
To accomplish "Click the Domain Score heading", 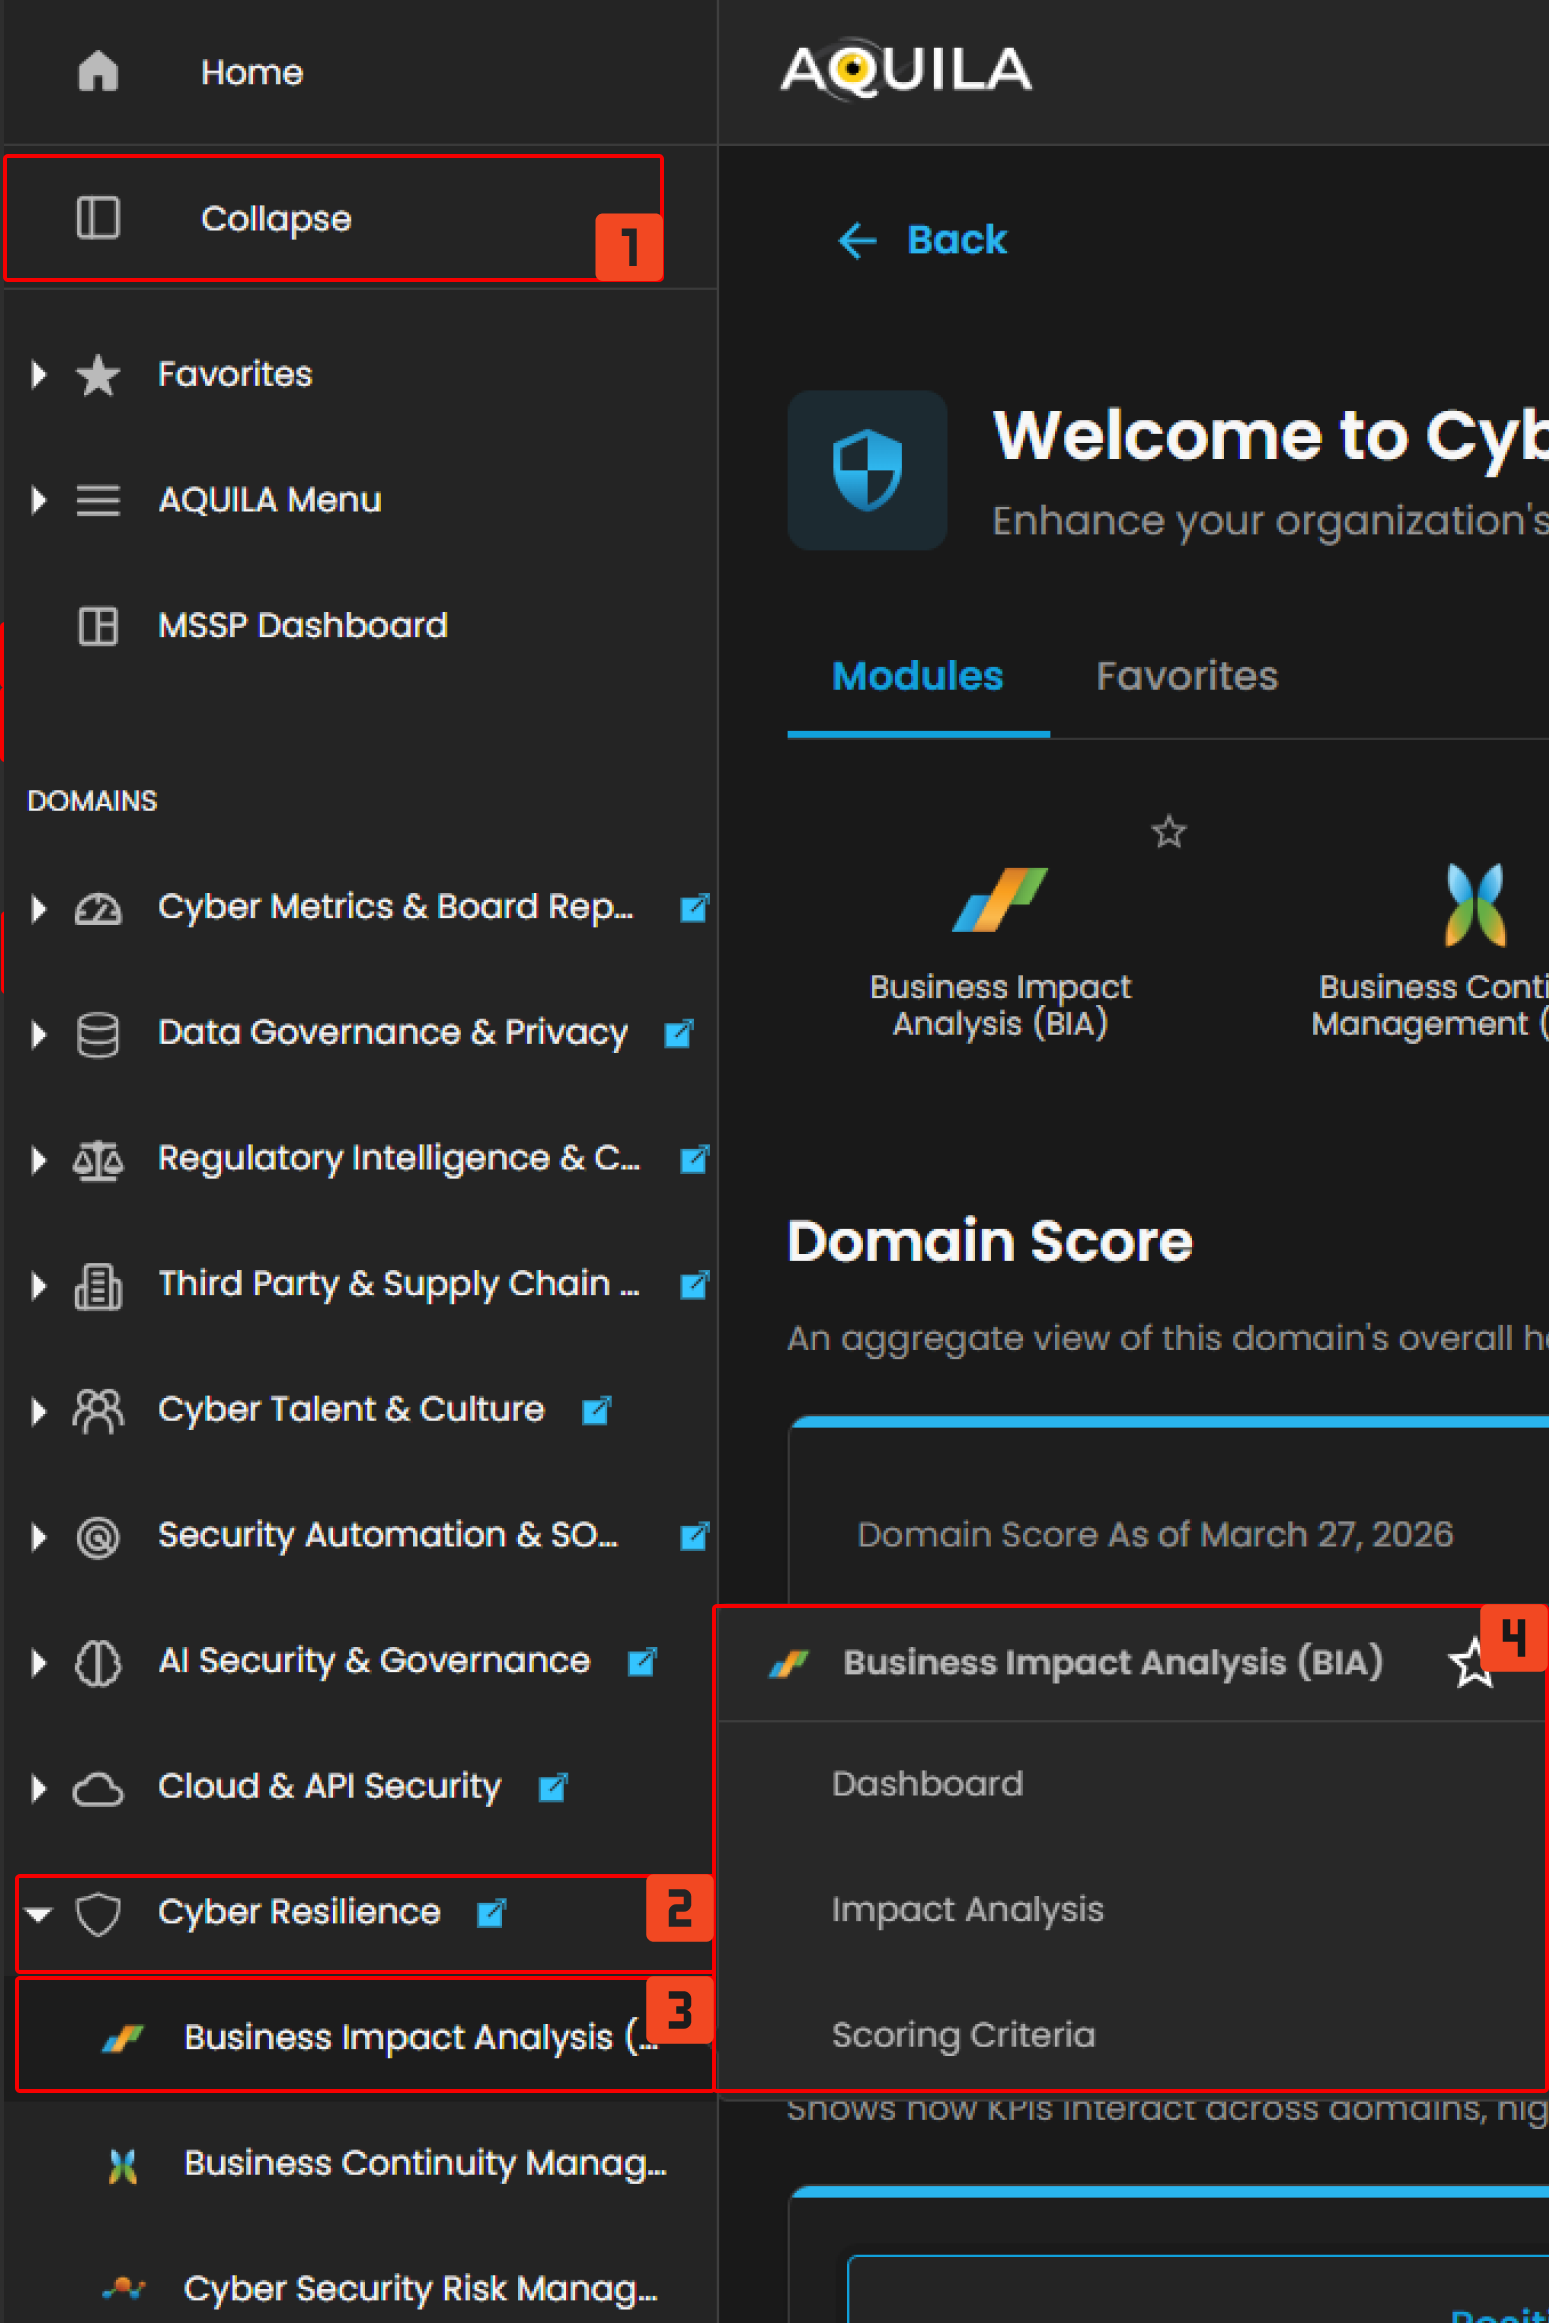I will pos(989,1242).
